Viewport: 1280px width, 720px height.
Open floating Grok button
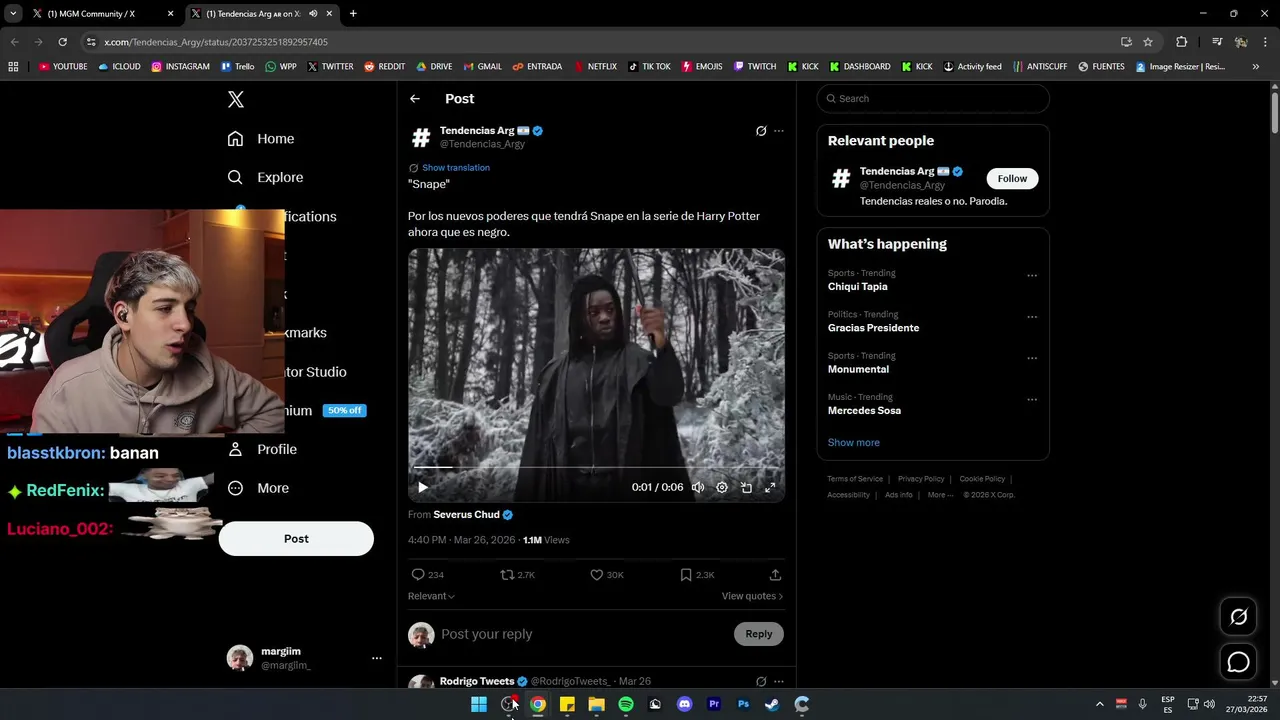click(x=1238, y=617)
